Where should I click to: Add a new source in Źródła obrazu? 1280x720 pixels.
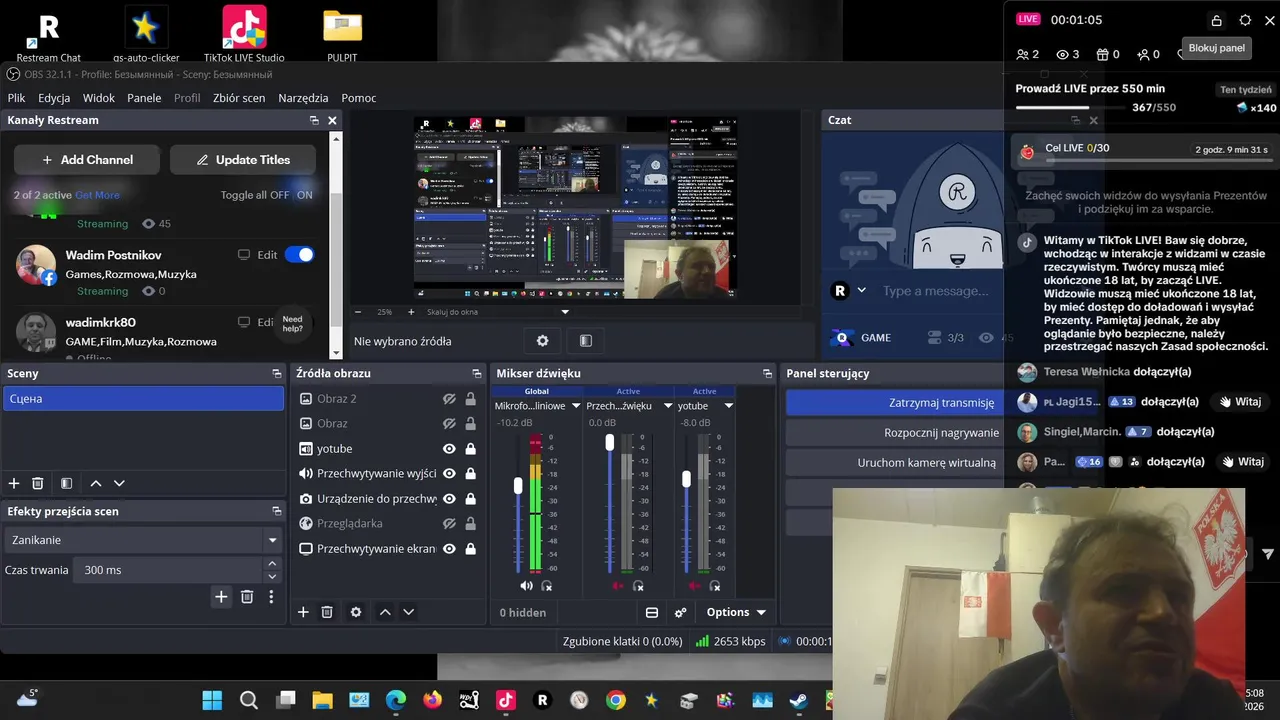303,612
